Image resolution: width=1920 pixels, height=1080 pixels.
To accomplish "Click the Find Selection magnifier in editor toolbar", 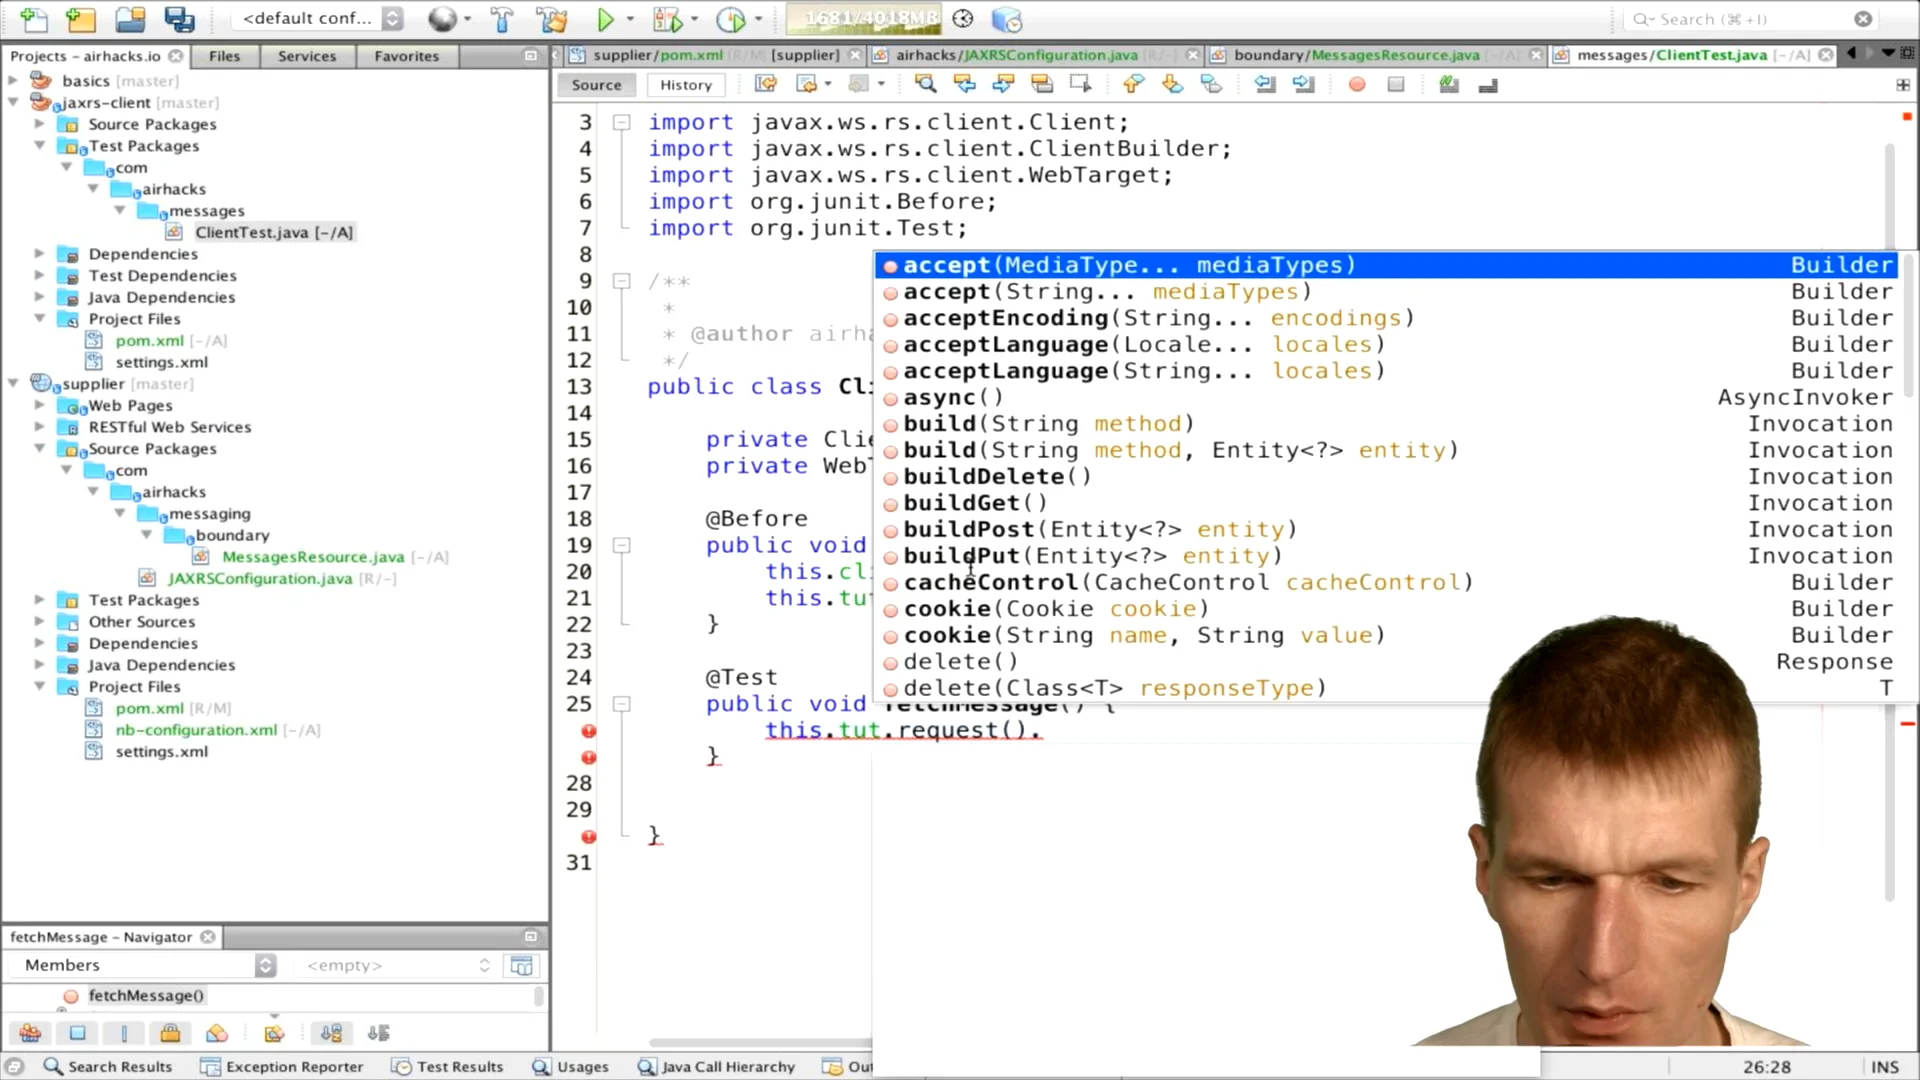I will 925,85.
